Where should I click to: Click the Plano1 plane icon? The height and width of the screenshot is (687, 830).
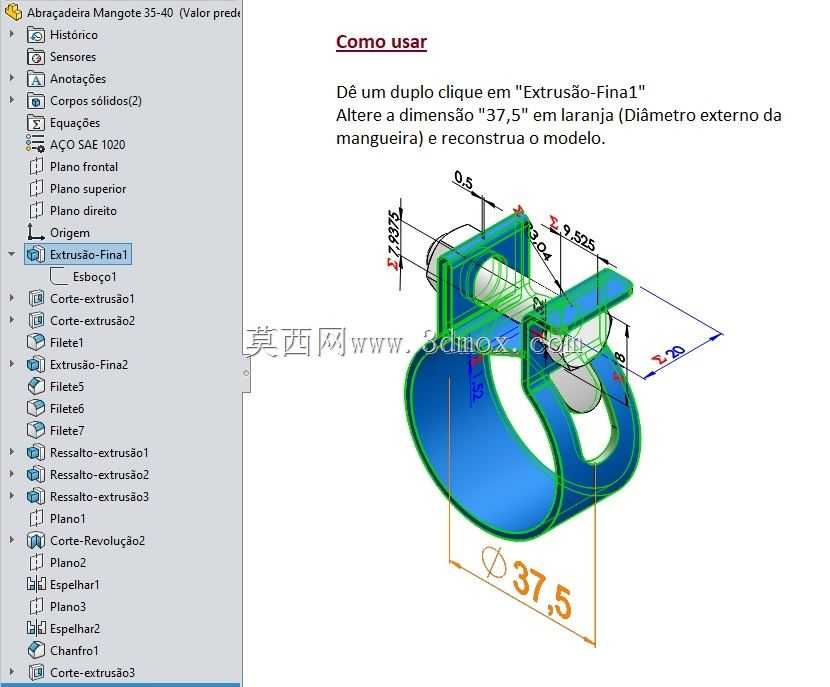35,519
